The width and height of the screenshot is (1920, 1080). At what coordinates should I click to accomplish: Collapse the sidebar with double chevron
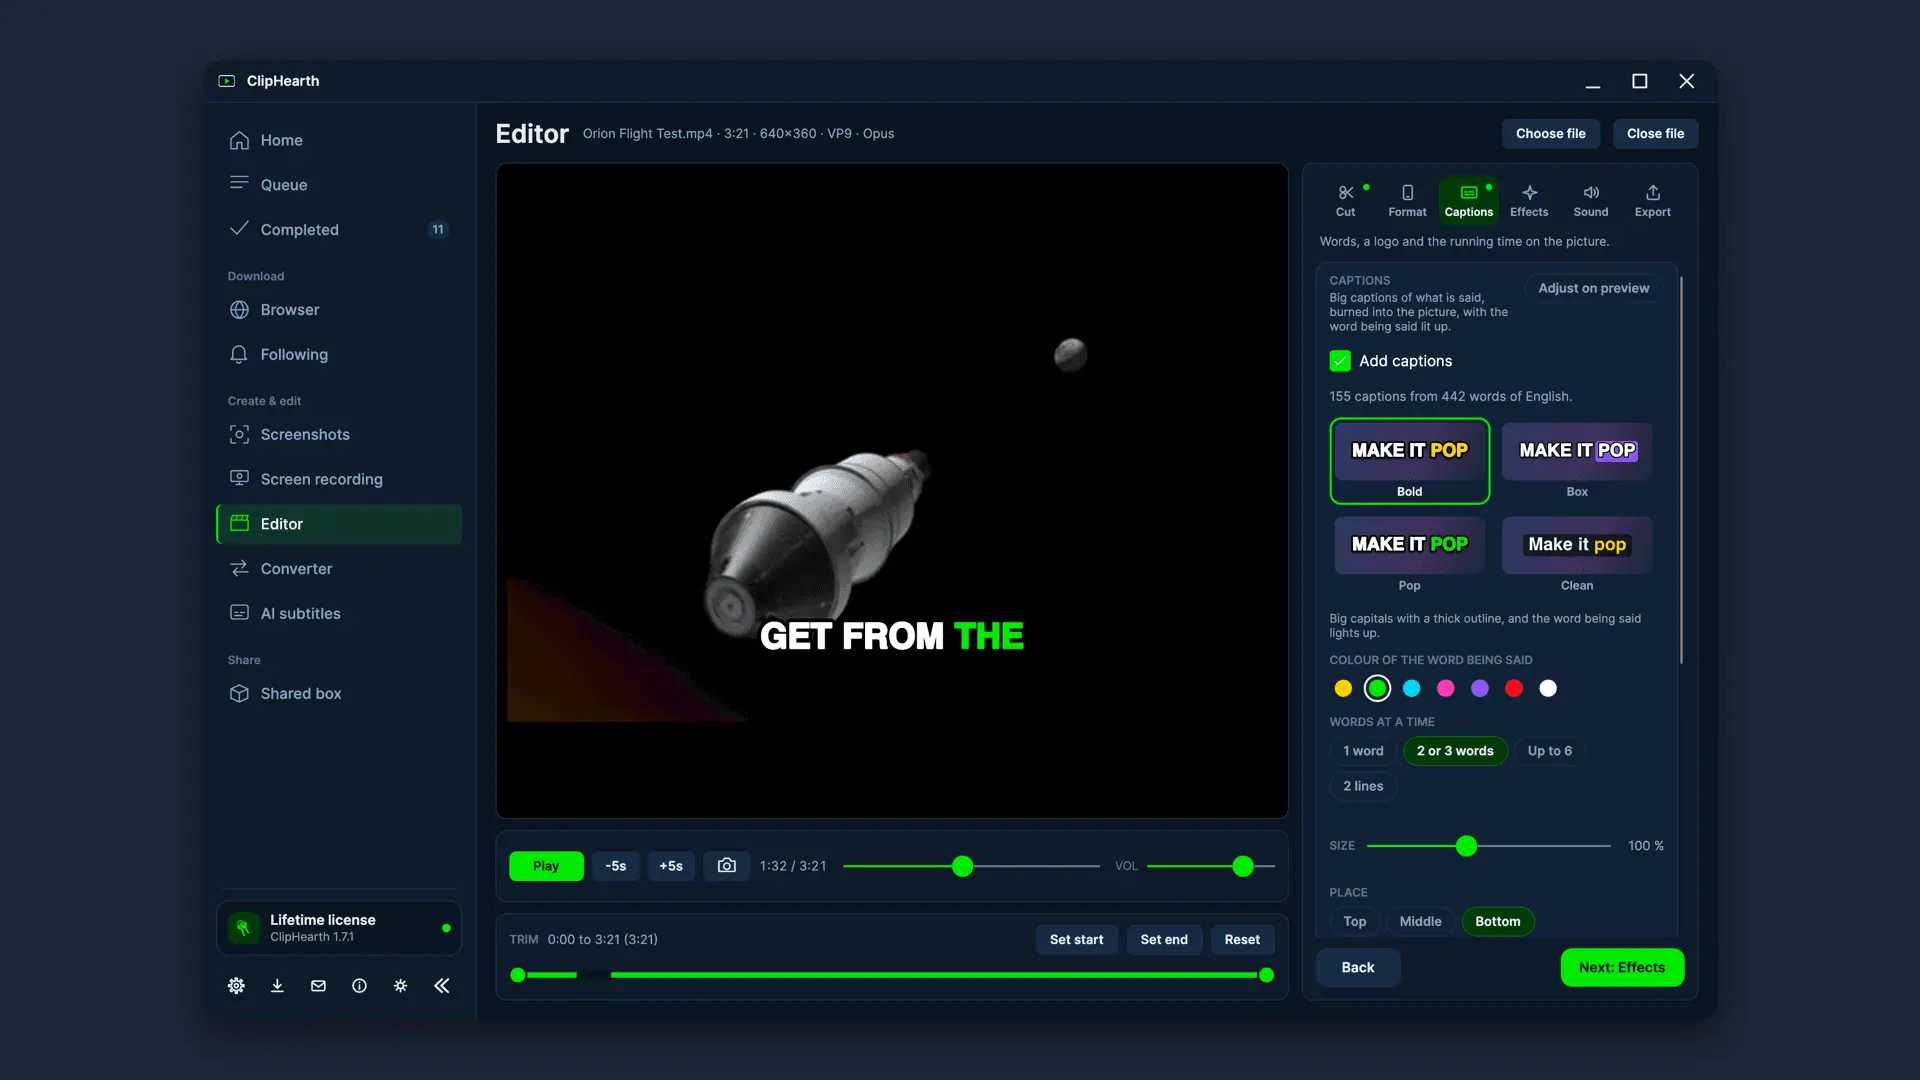(x=441, y=986)
